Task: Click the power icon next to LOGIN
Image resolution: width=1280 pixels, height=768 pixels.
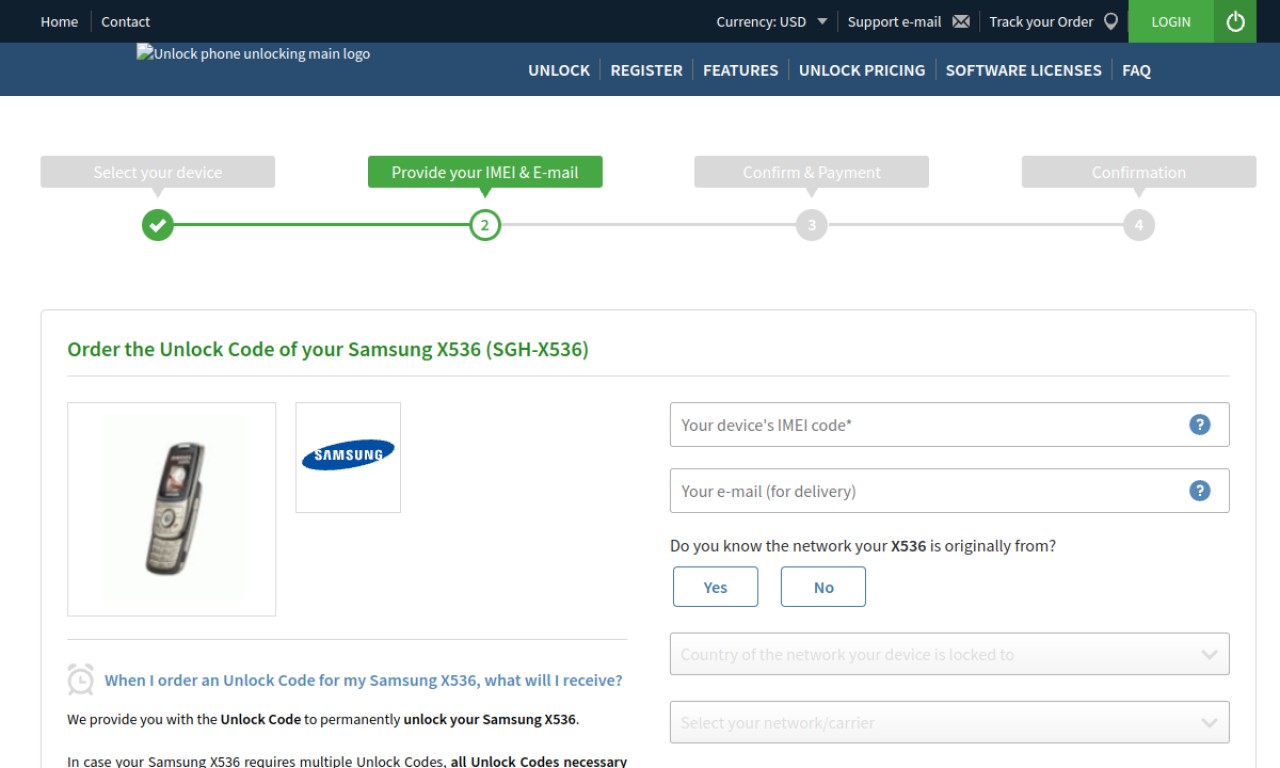Action: [1235, 21]
